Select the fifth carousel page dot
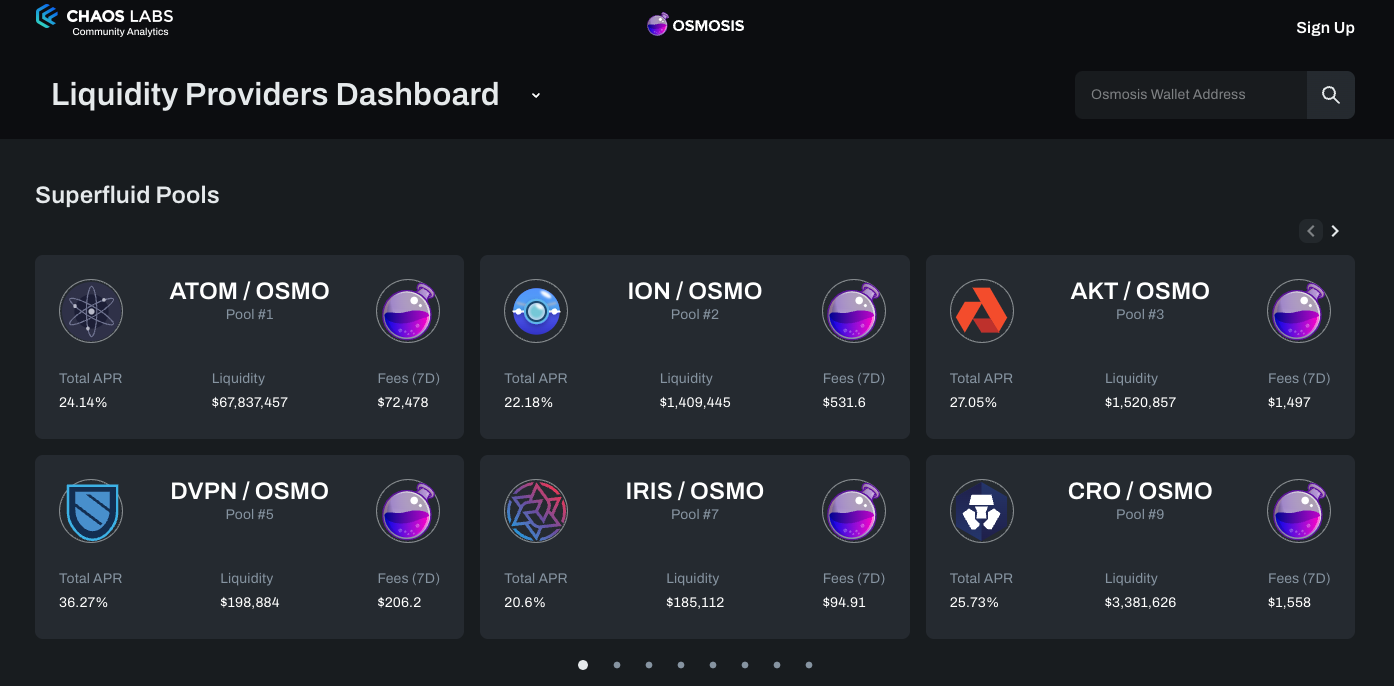Viewport: 1394px width, 686px height. point(713,664)
